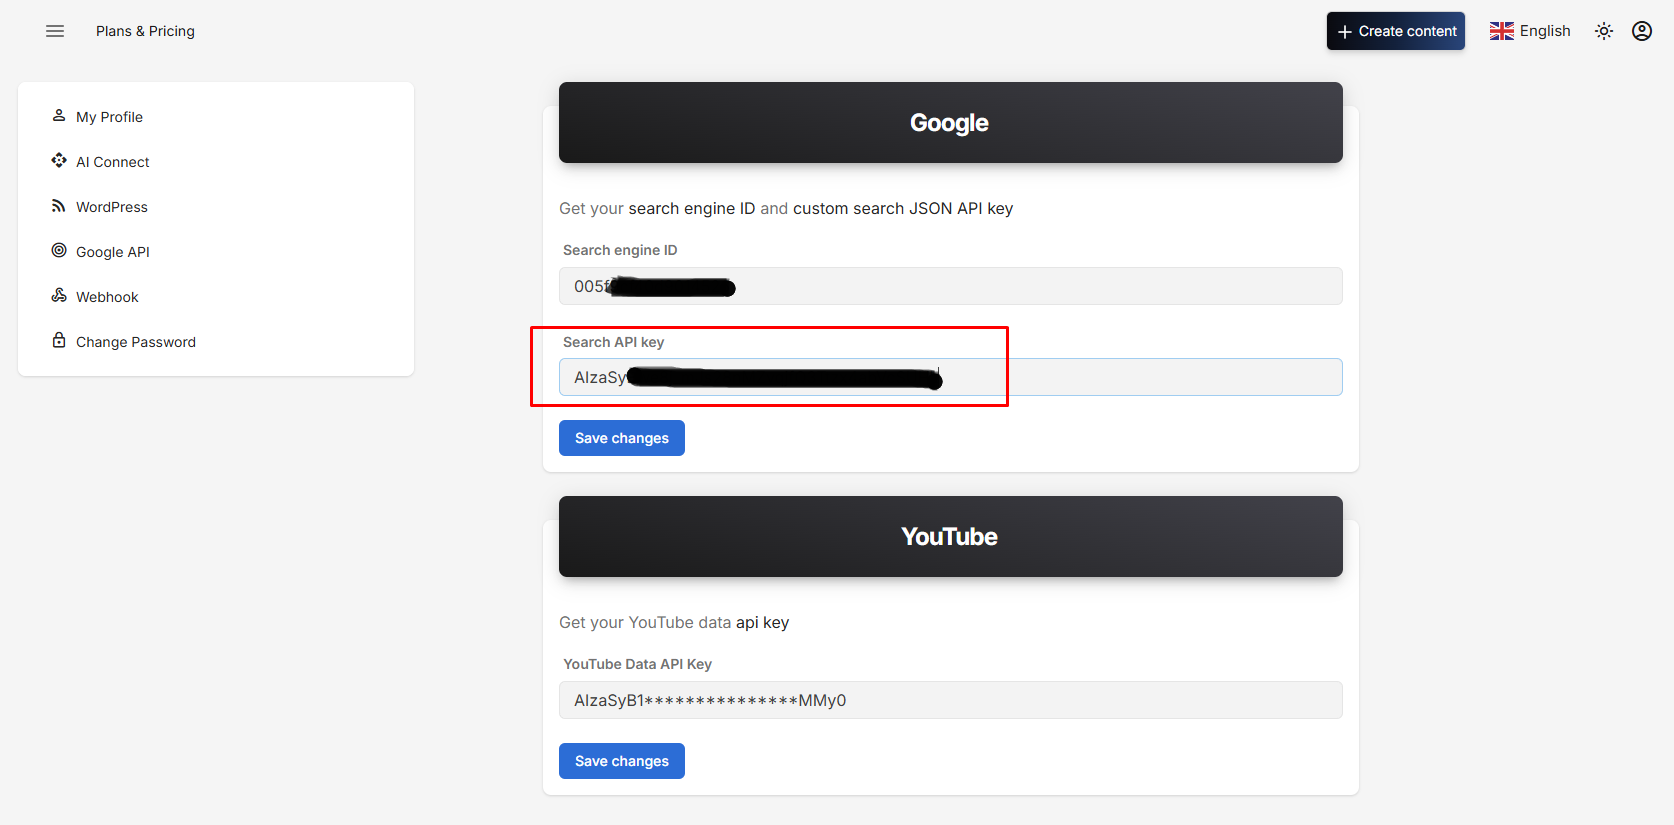Click the AI Connect icon
This screenshot has height=825, width=1674.
pos(59,161)
